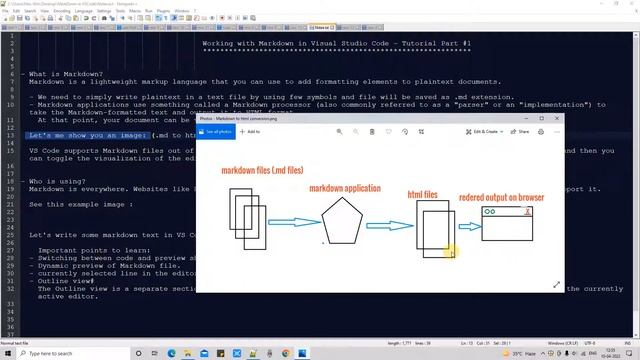
Task: Open Chrome from the taskbar
Action: (286, 353)
